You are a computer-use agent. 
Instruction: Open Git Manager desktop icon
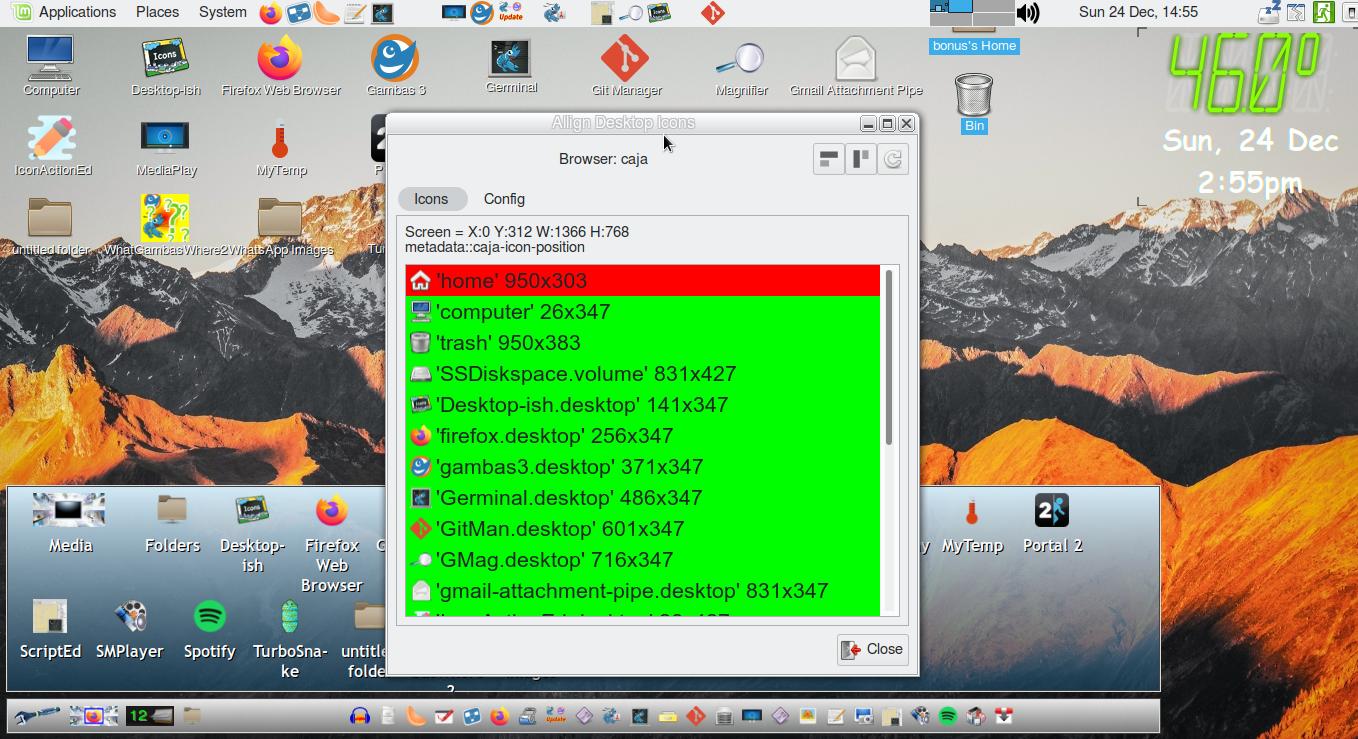click(626, 64)
